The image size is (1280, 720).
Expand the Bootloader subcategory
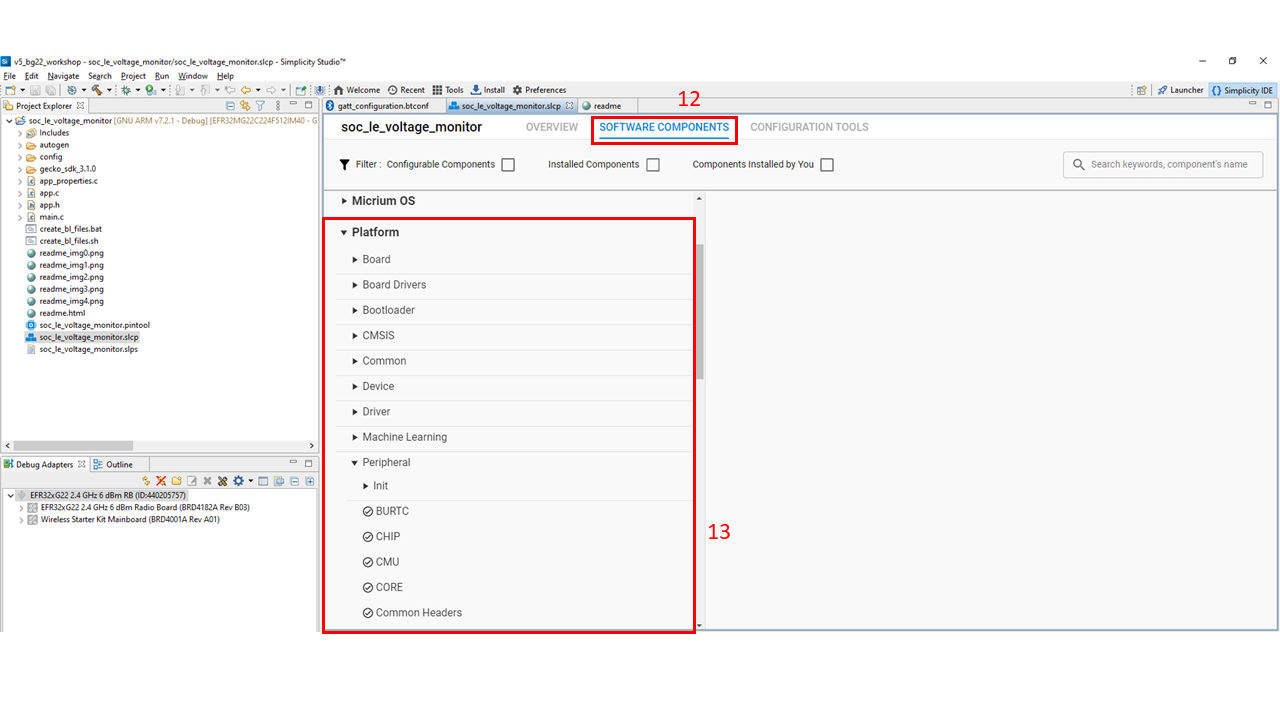tap(355, 310)
